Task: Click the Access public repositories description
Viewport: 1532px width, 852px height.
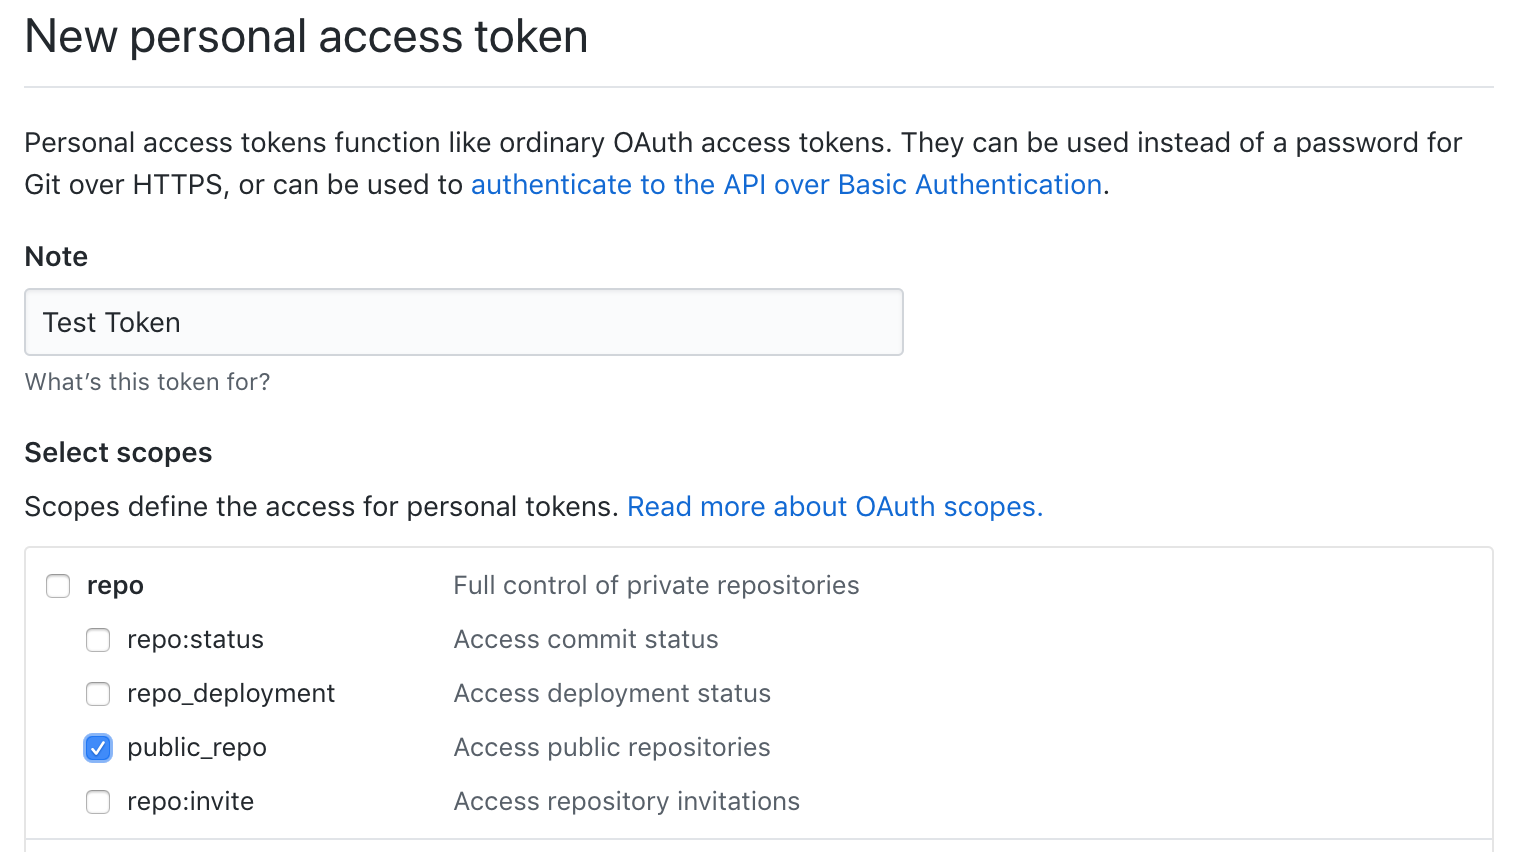Action: click(611, 747)
